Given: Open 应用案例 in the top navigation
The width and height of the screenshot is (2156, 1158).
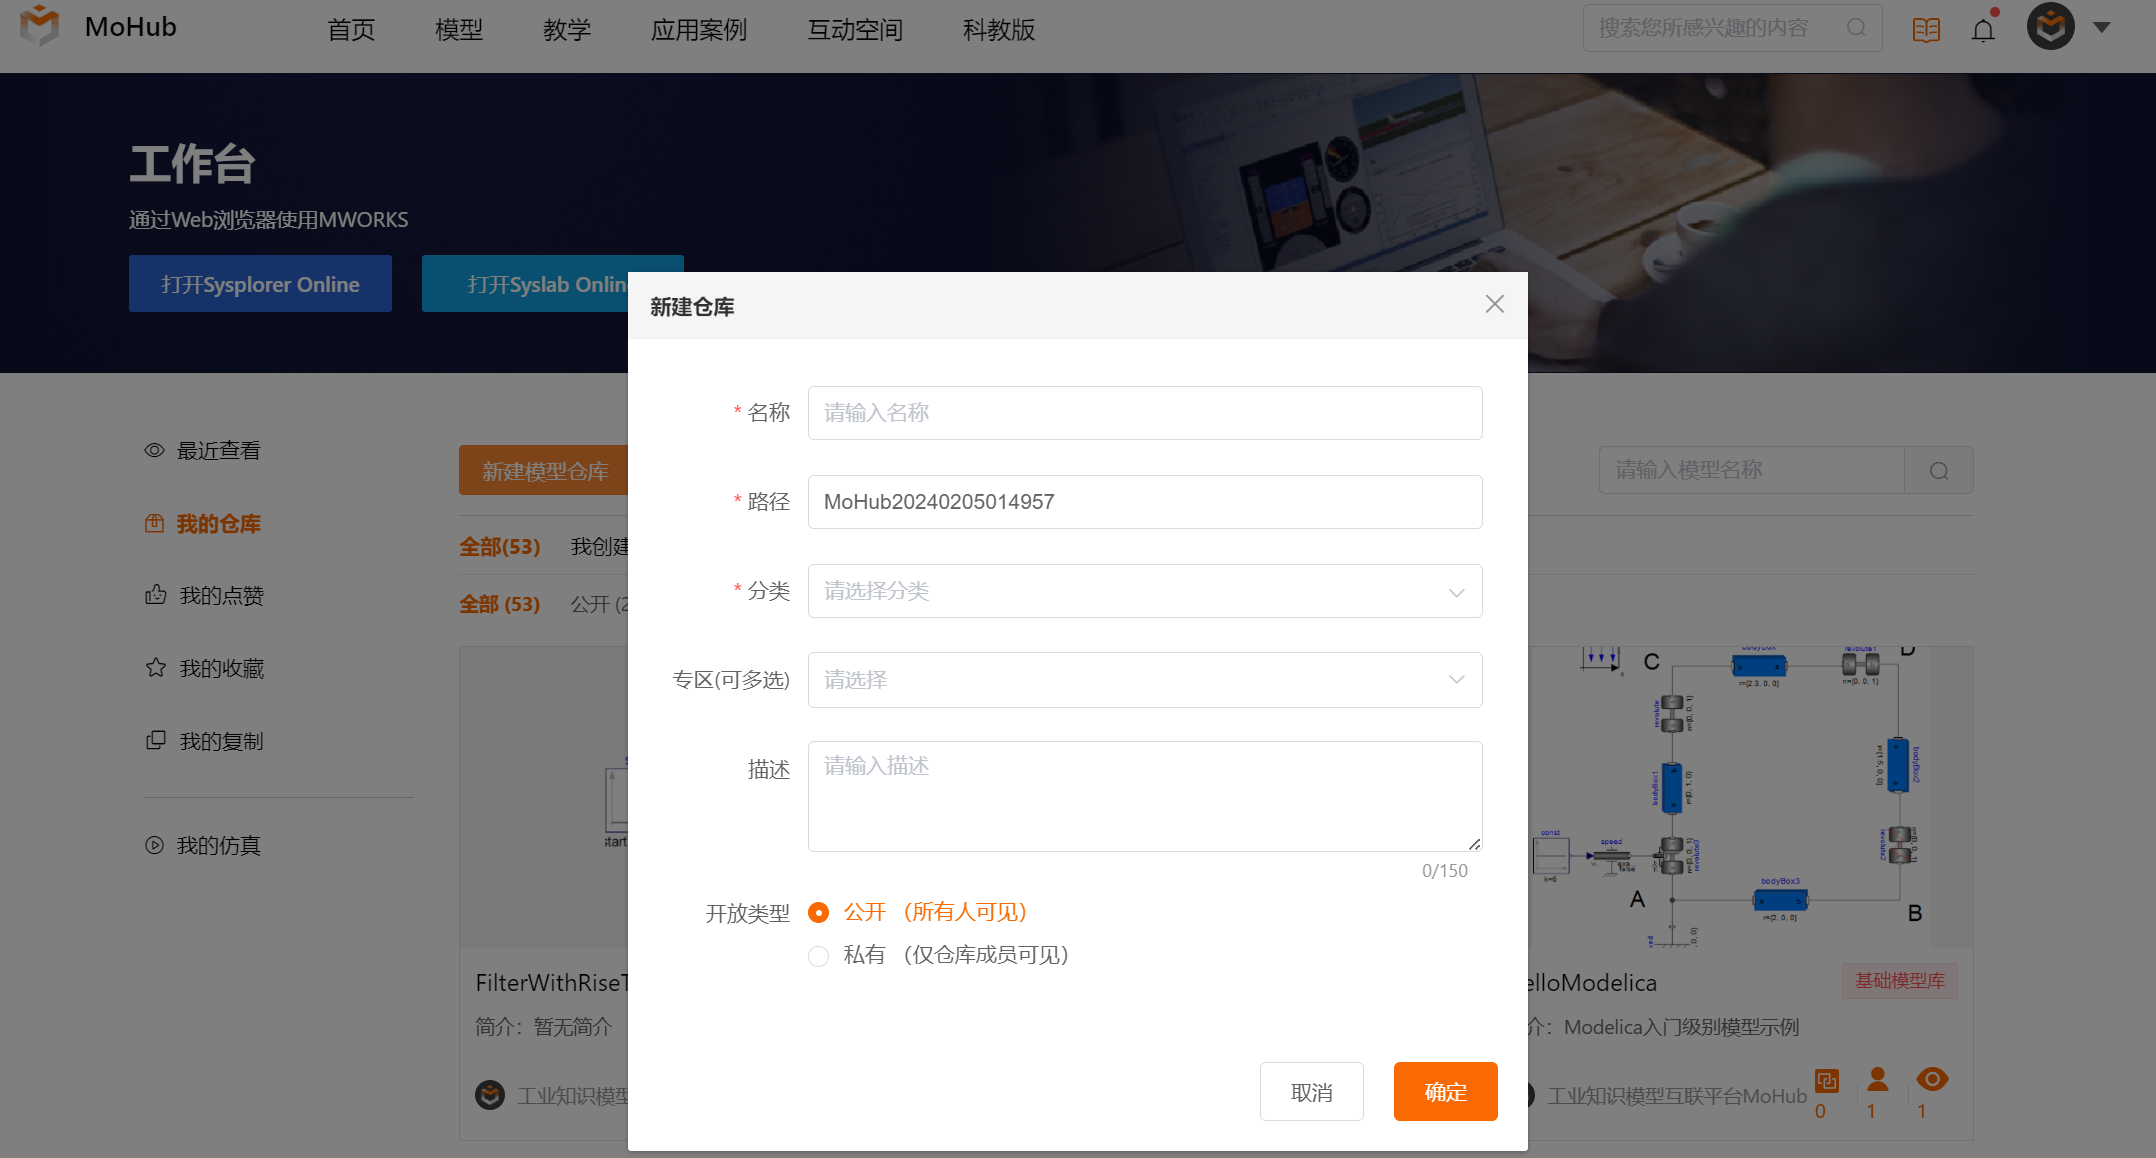Looking at the screenshot, I should [x=699, y=30].
